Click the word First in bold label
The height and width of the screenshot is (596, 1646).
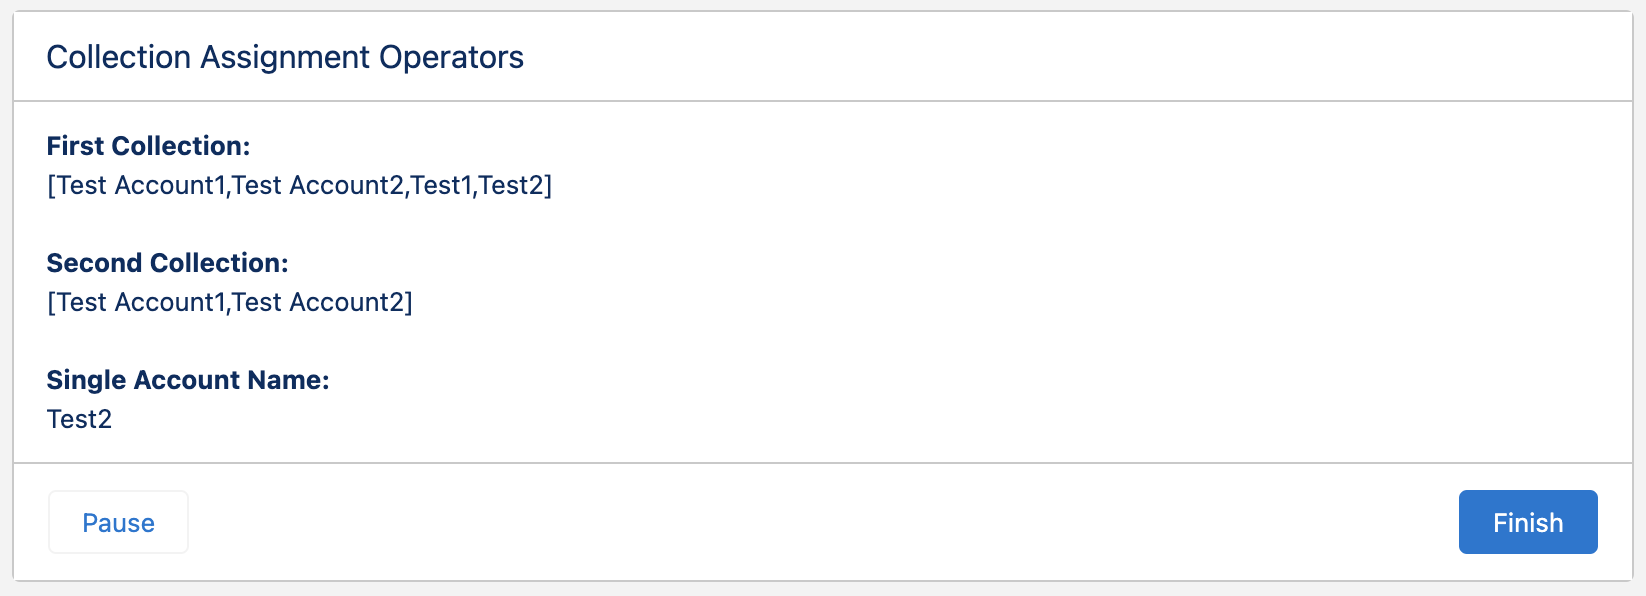75,146
